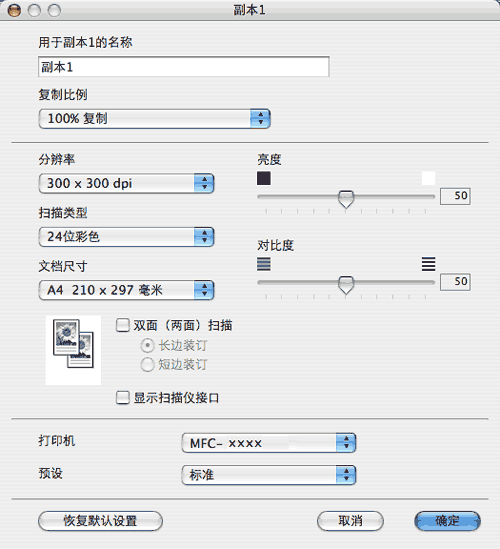The image size is (500, 549).
Task: Click the white brightness square icon
Action: point(428,178)
